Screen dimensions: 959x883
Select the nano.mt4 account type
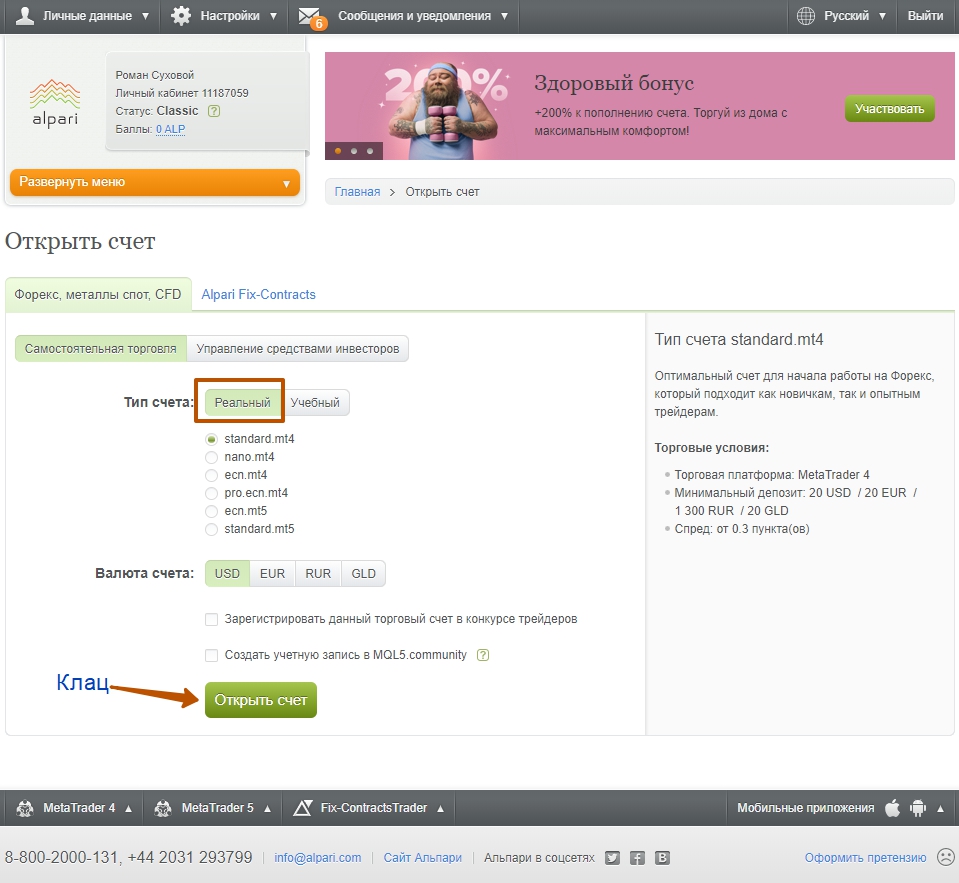coord(211,457)
